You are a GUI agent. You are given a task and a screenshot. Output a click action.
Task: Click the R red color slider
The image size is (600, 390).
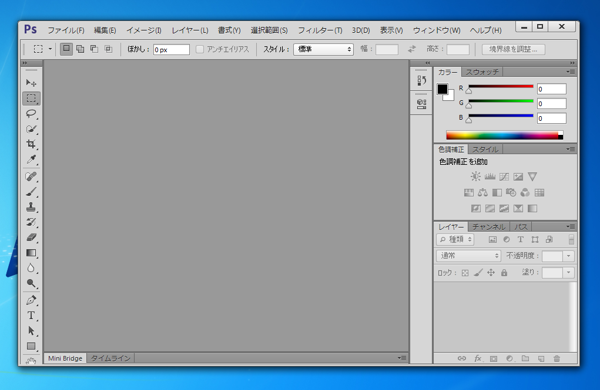501,88
